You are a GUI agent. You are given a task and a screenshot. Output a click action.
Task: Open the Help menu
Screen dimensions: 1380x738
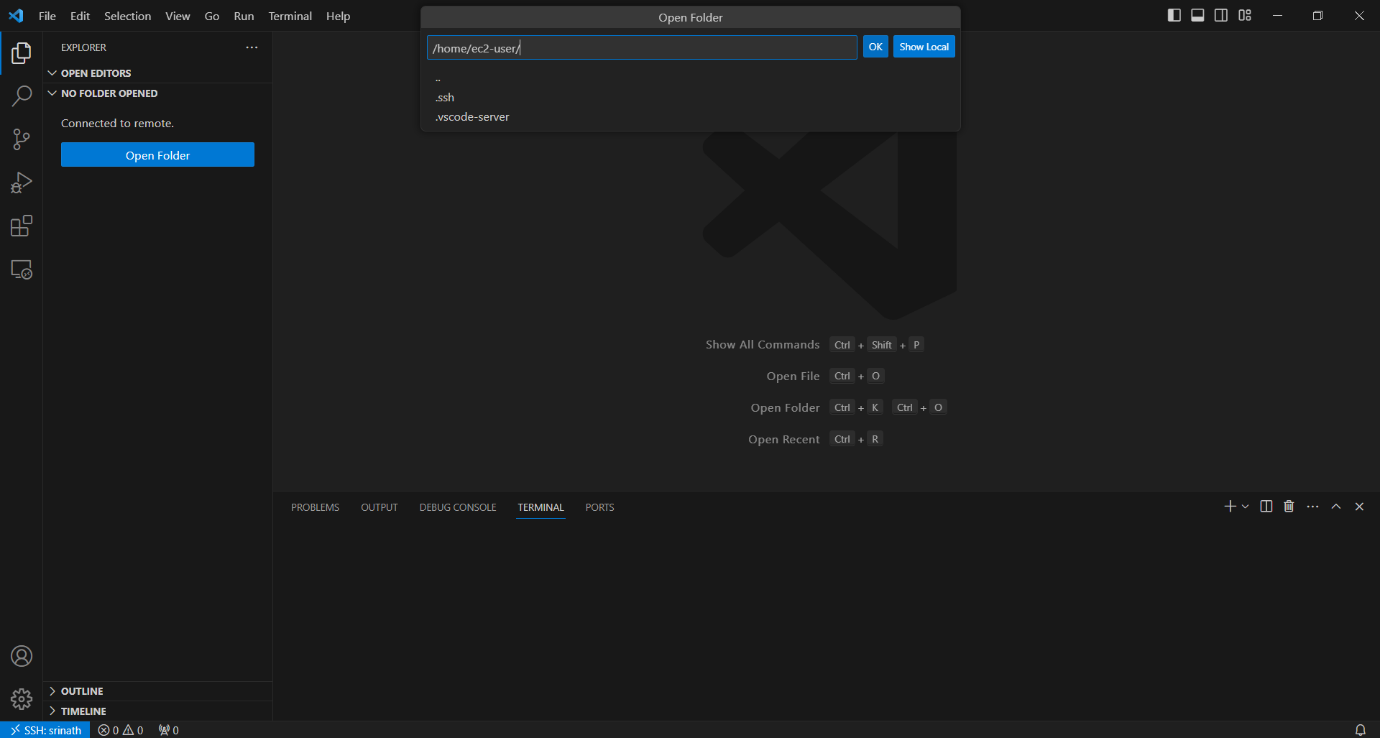click(x=338, y=16)
